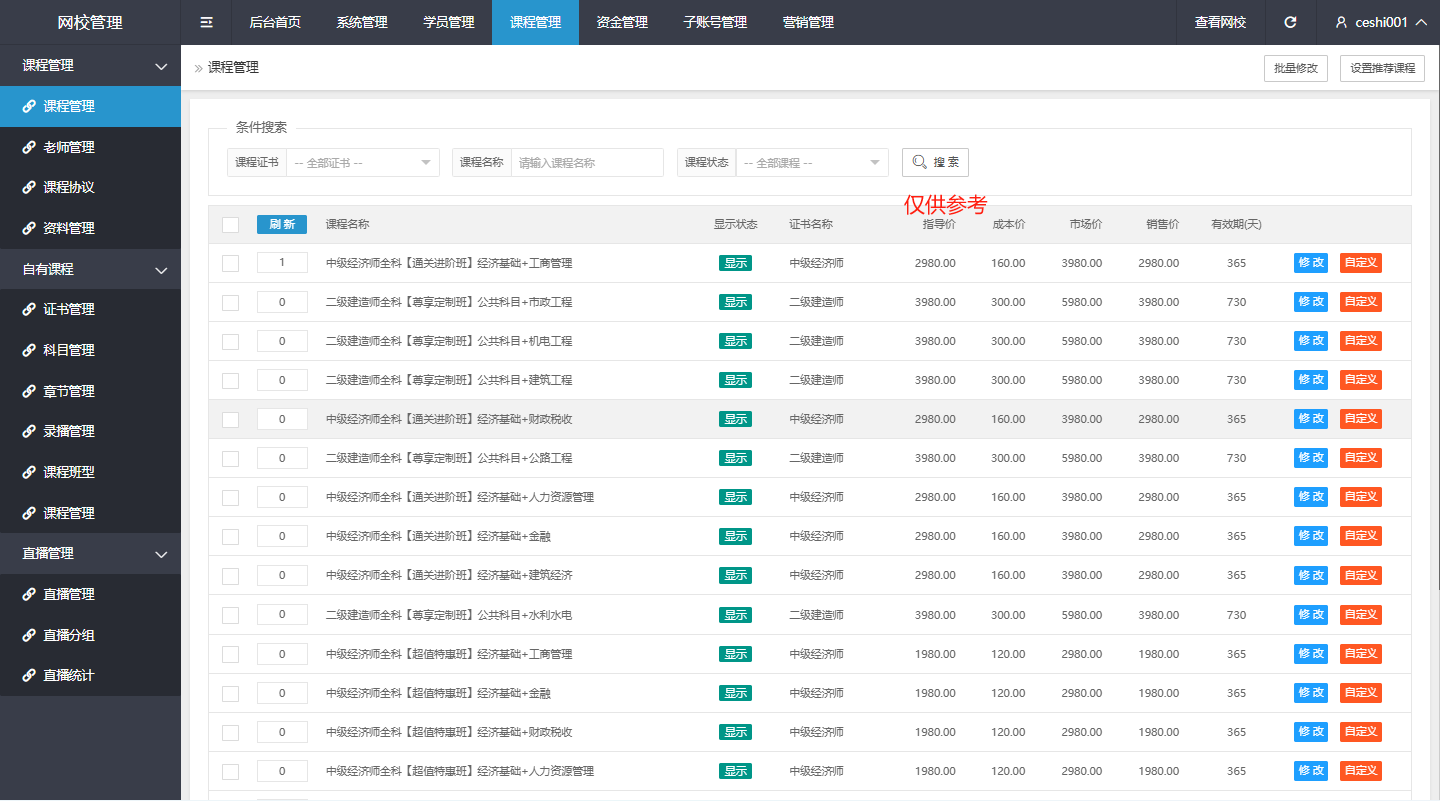1440x801 pixels.
Task: Click the link icon beside 证书管理
Action: (29, 310)
